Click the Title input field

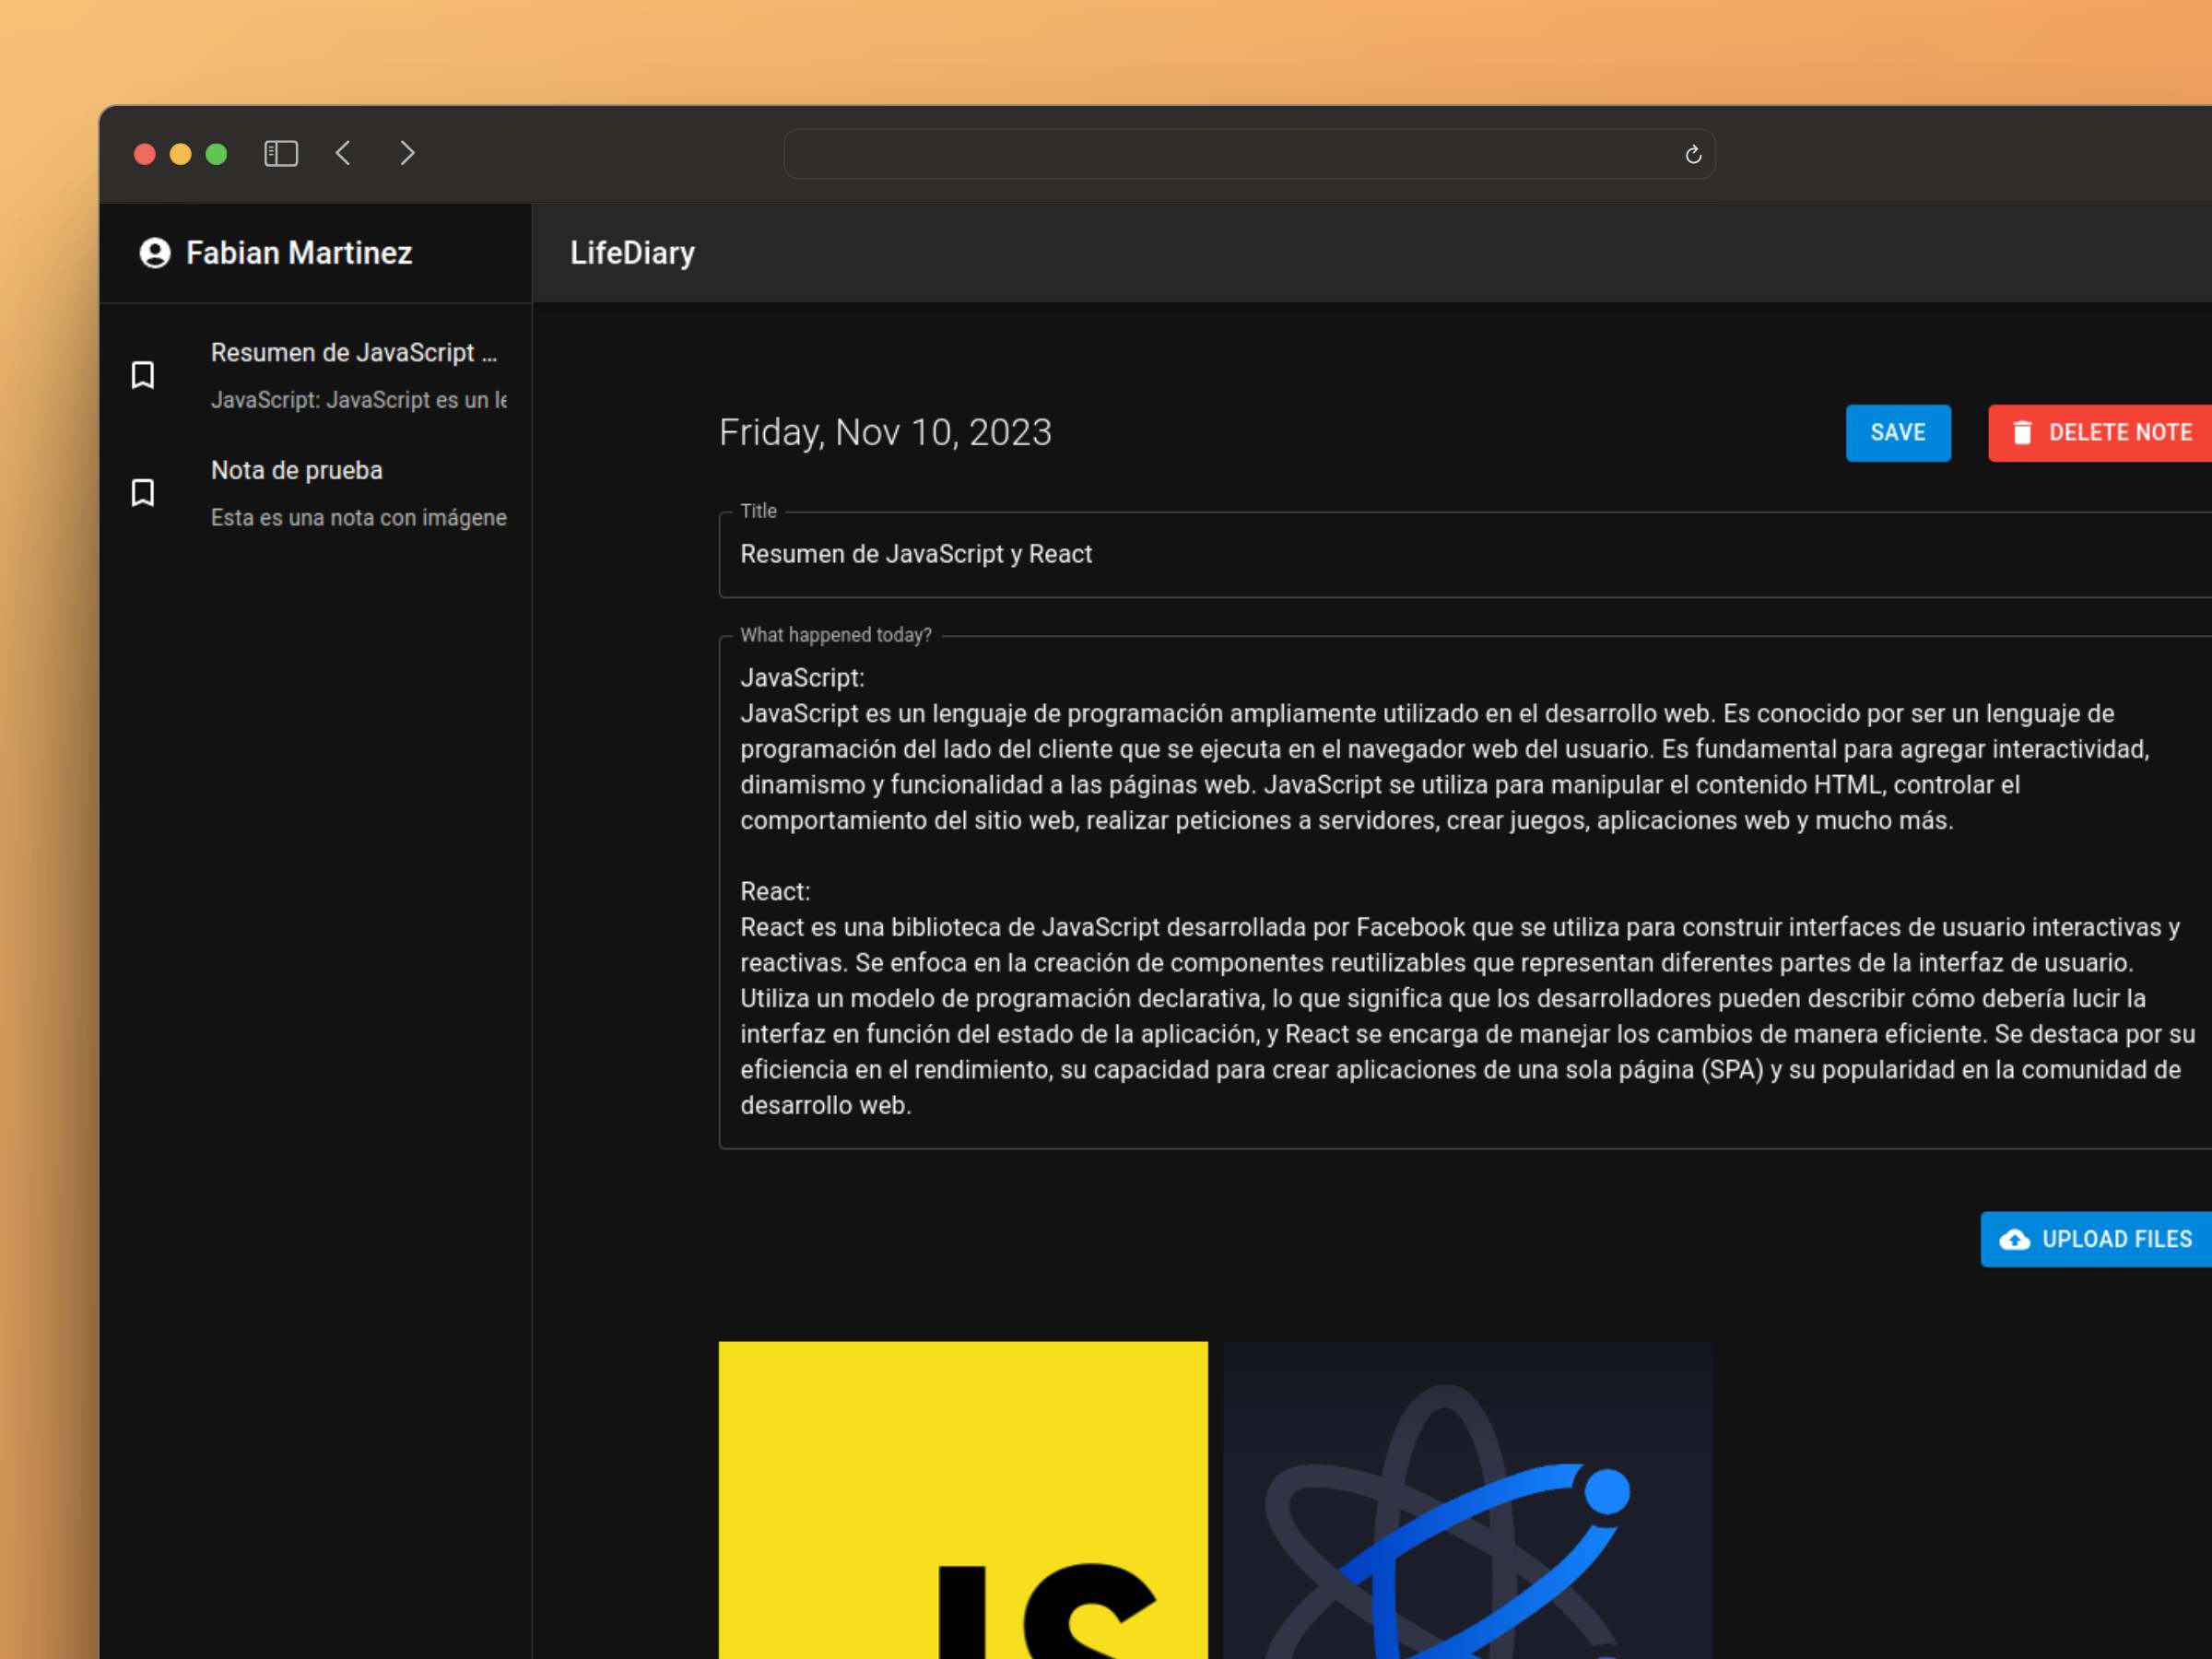(x=1465, y=555)
